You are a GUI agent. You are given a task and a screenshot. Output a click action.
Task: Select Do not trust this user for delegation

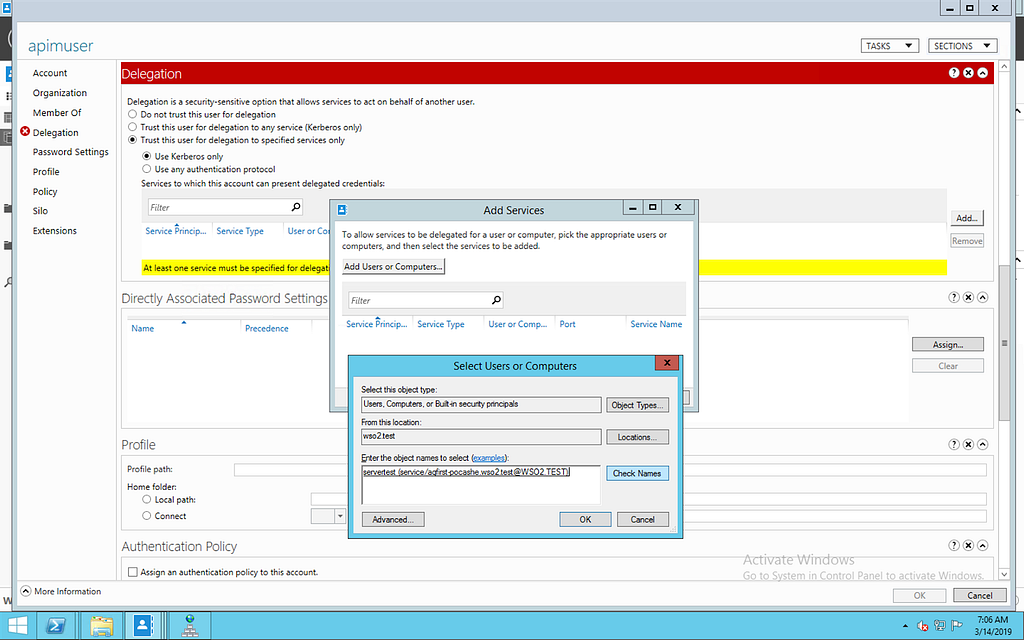[133, 114]
